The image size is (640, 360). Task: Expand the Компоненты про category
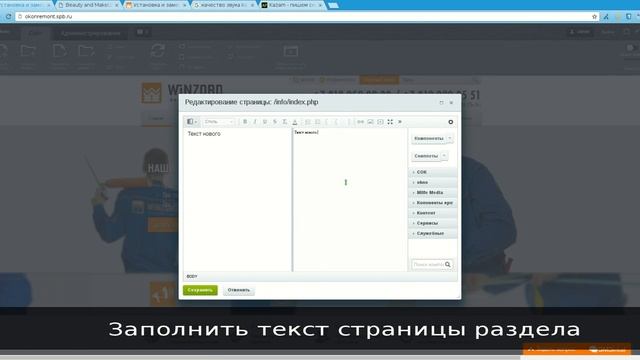coord(433,203)
